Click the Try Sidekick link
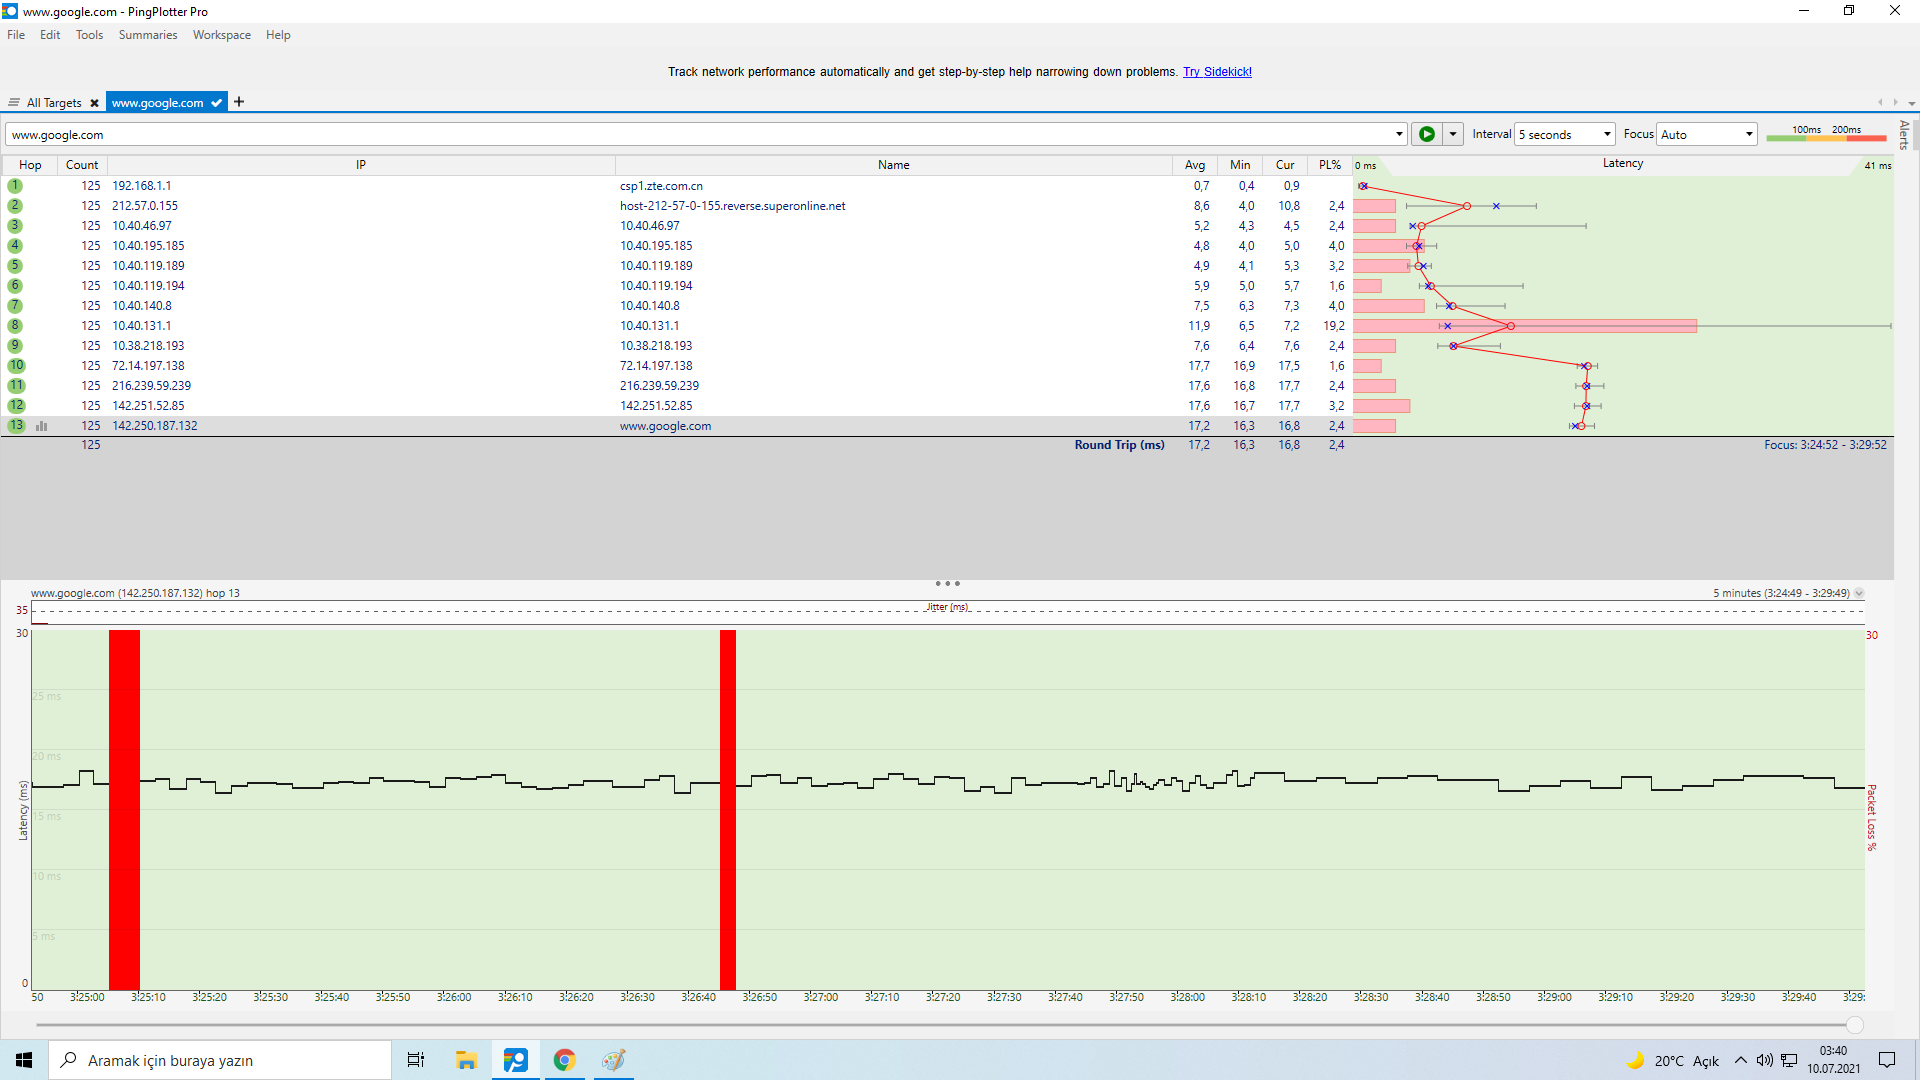 click(x=1217, y=72)
